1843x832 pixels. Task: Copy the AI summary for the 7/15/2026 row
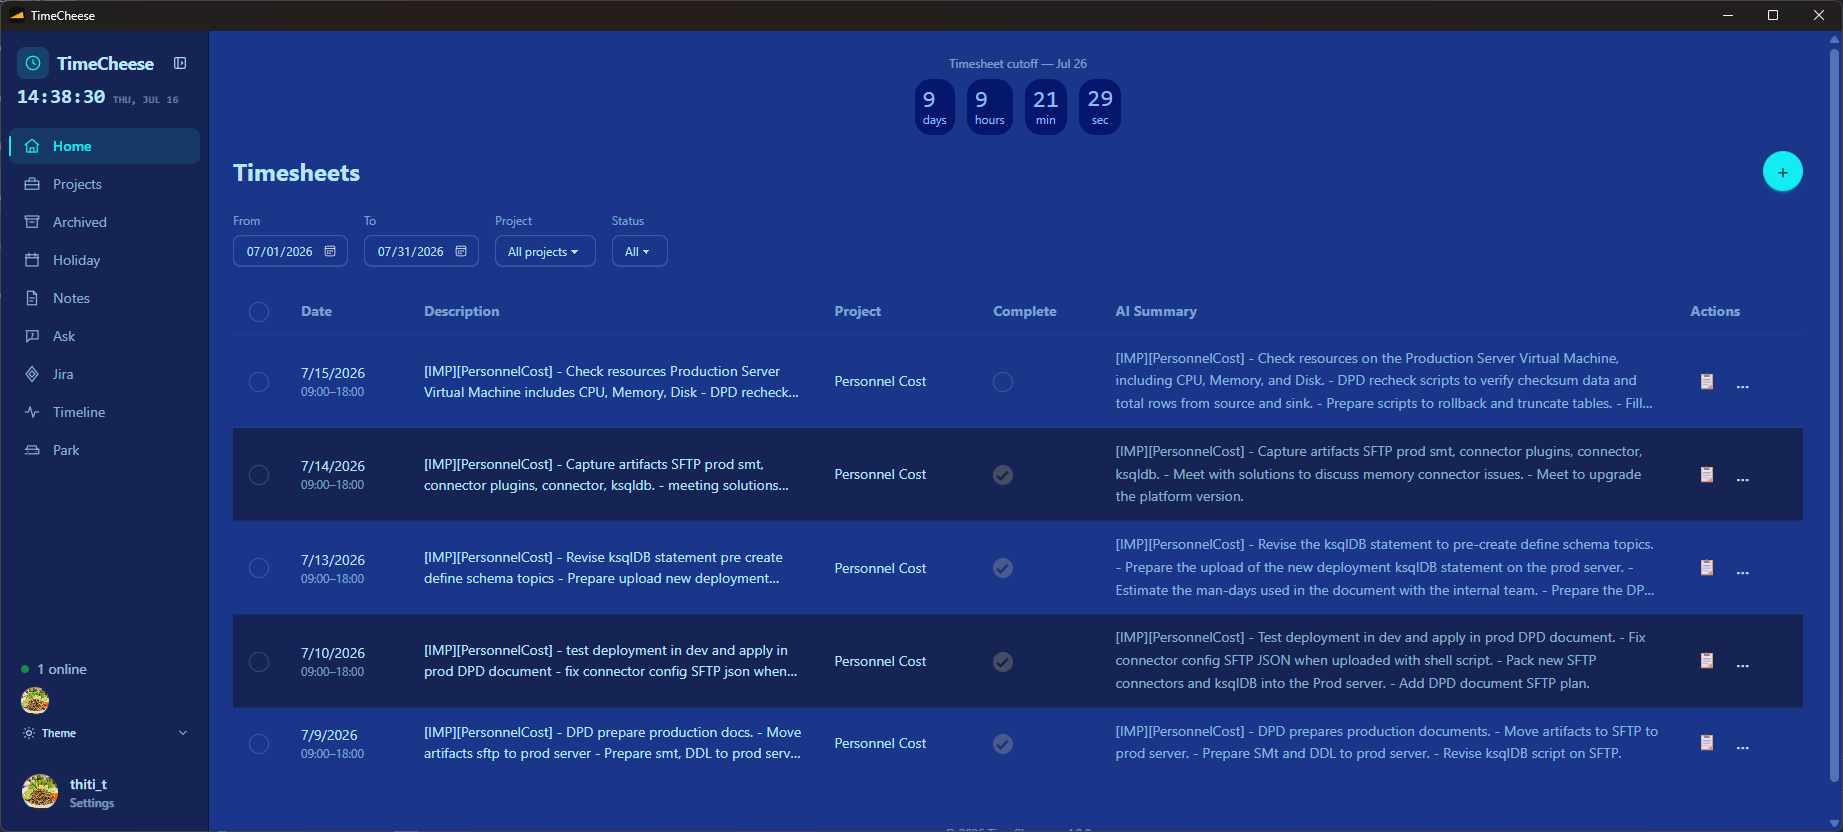click(1707, 381)
